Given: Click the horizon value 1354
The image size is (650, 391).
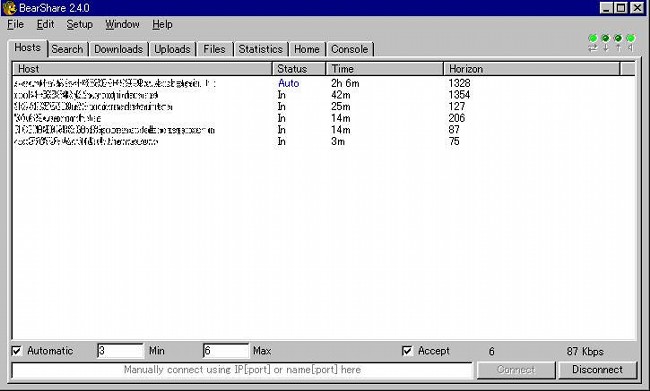Looking at the screenshot, I should pos(459,95).
